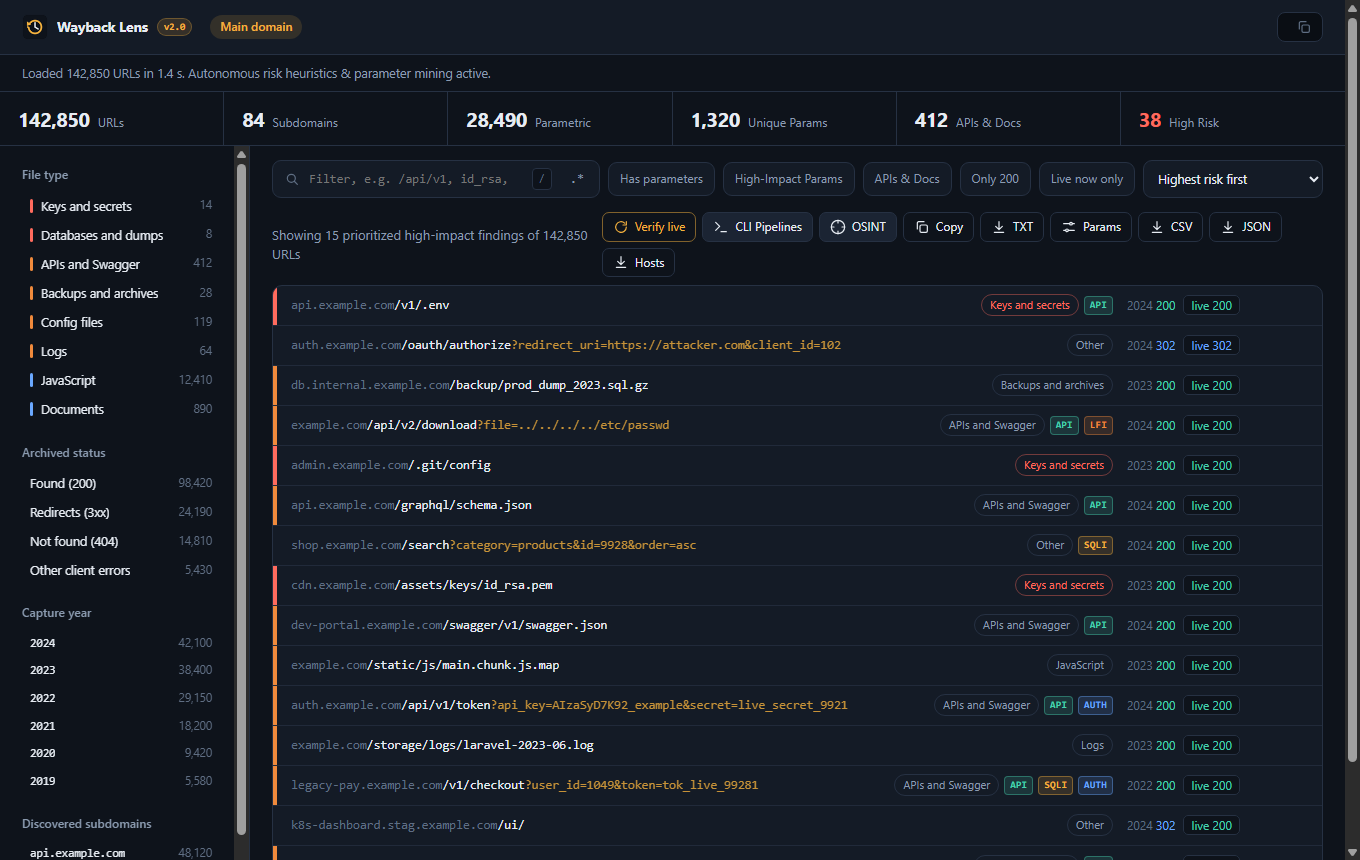Screen dimensions: 1360x860
Task: Select Backups and archives file type
Action: click(121, 293)
